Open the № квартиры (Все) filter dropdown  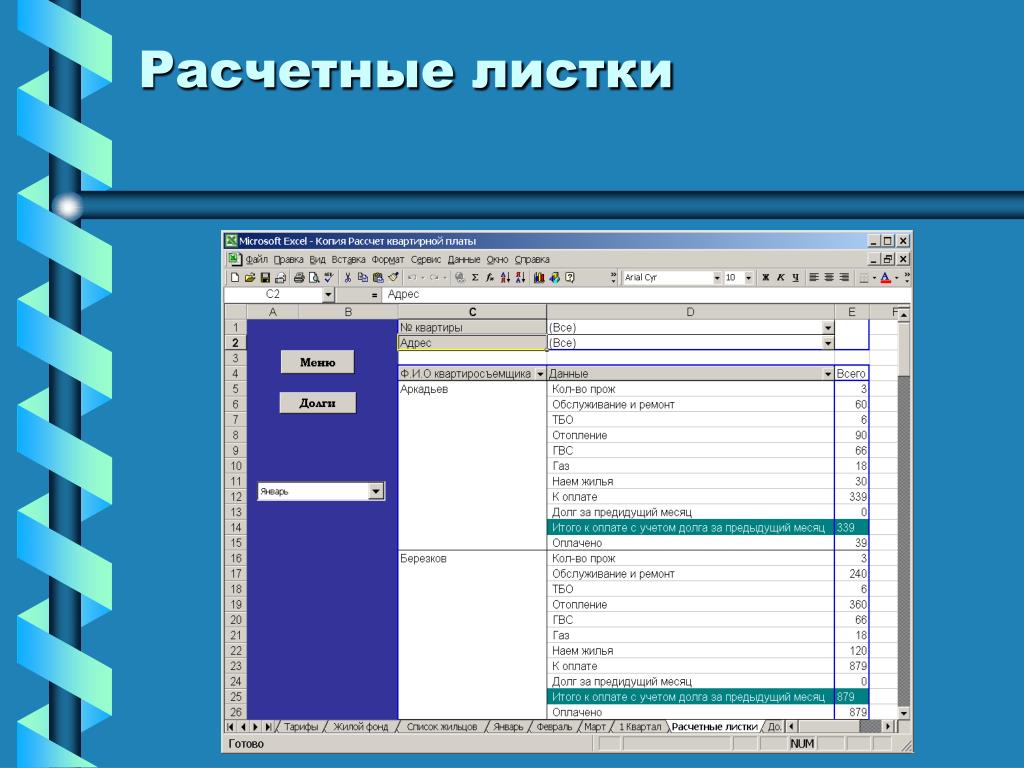tap(828, 327)
